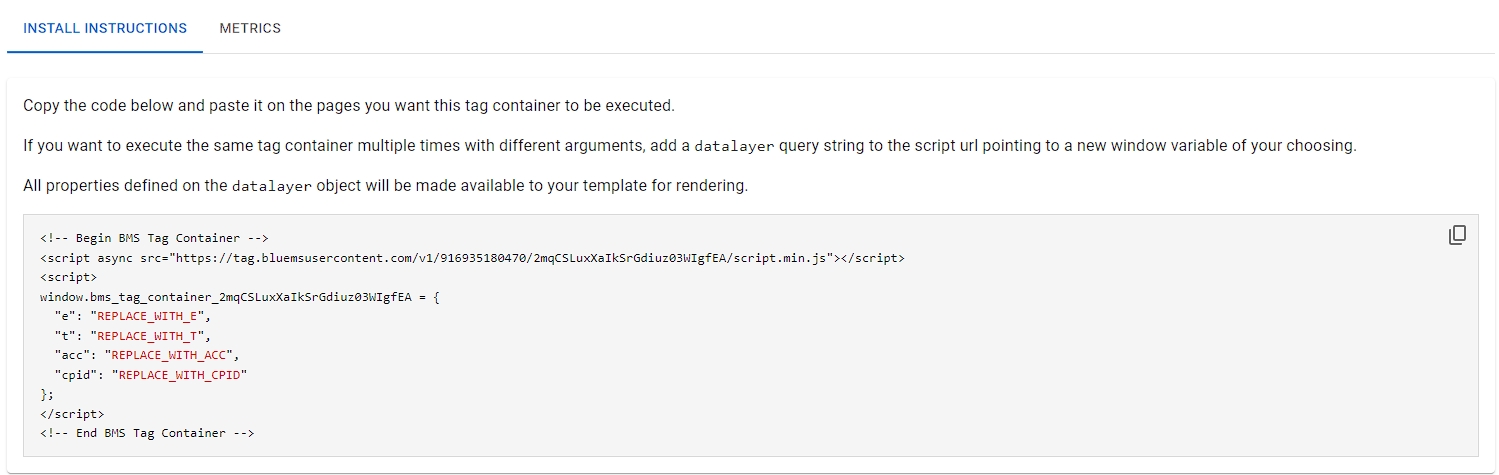Copy the tag container code to clipboard
1499x475 pixels.
1457,236
